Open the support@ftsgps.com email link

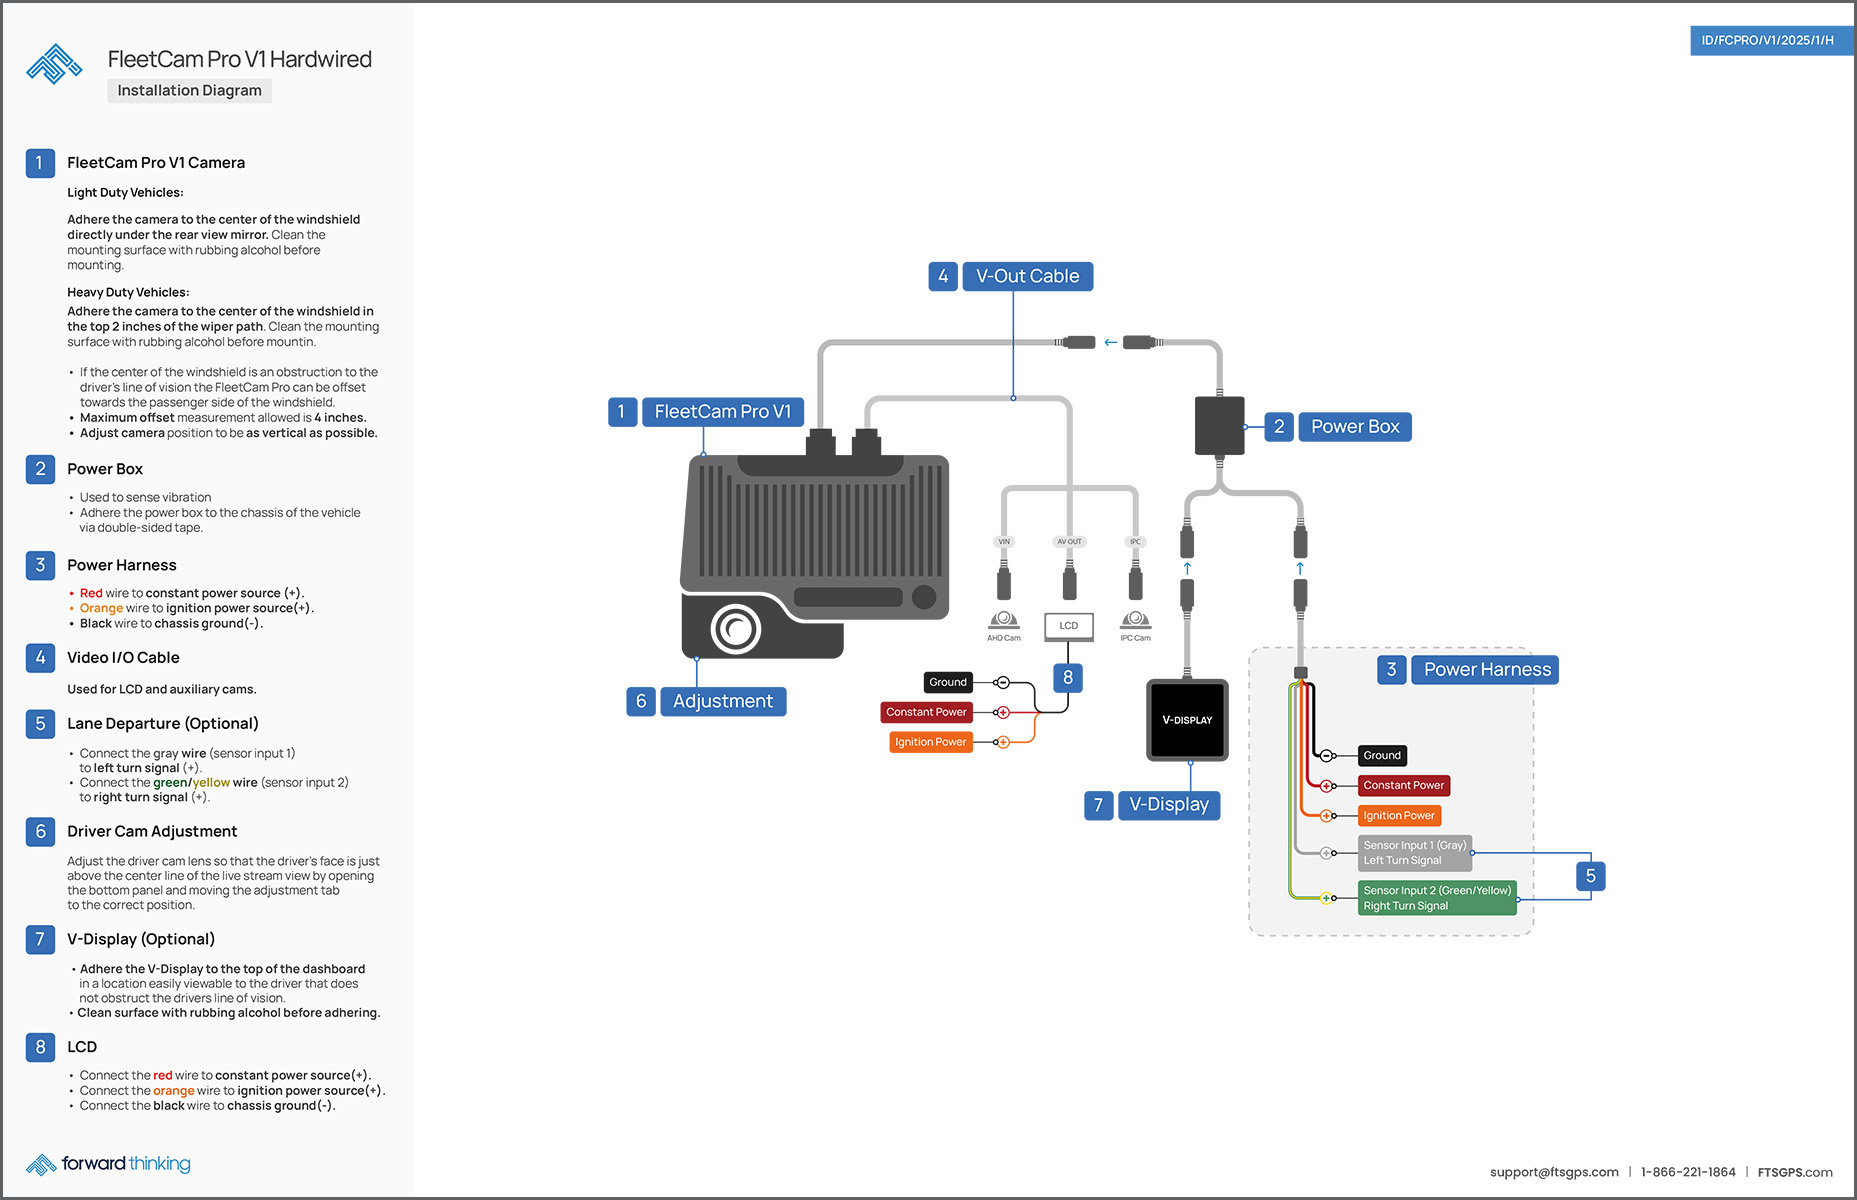point(1553,1172)
